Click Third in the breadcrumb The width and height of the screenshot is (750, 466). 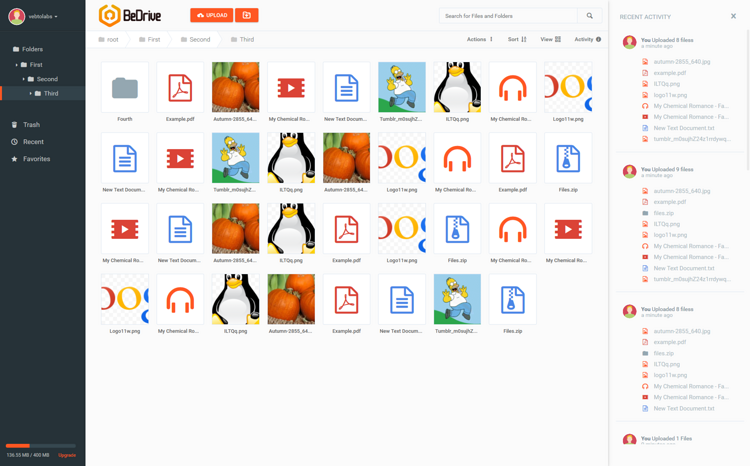pos(243,40)
